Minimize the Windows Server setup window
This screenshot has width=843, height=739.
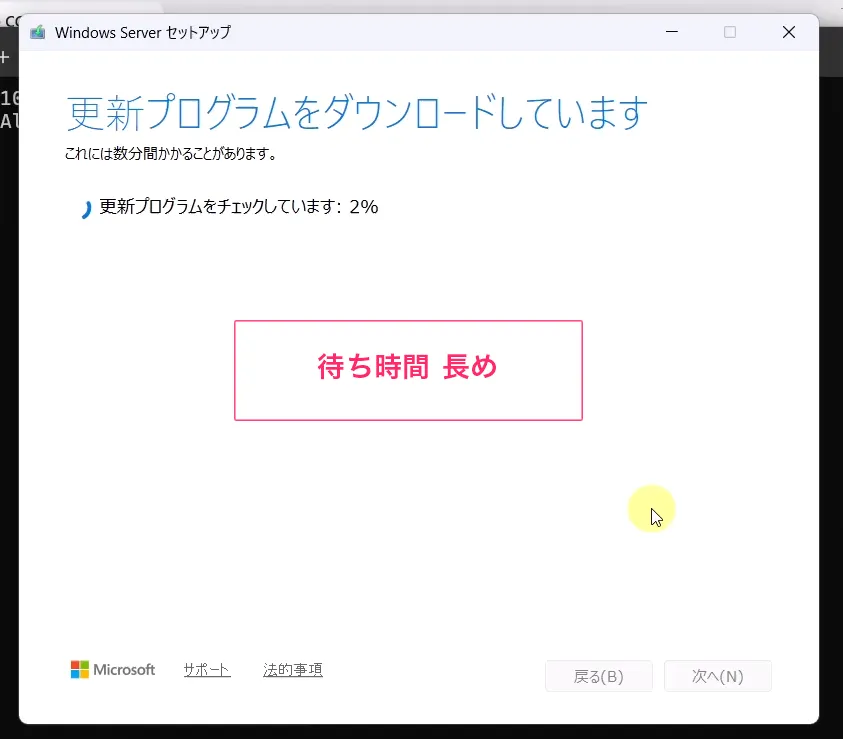pos(671,32)
